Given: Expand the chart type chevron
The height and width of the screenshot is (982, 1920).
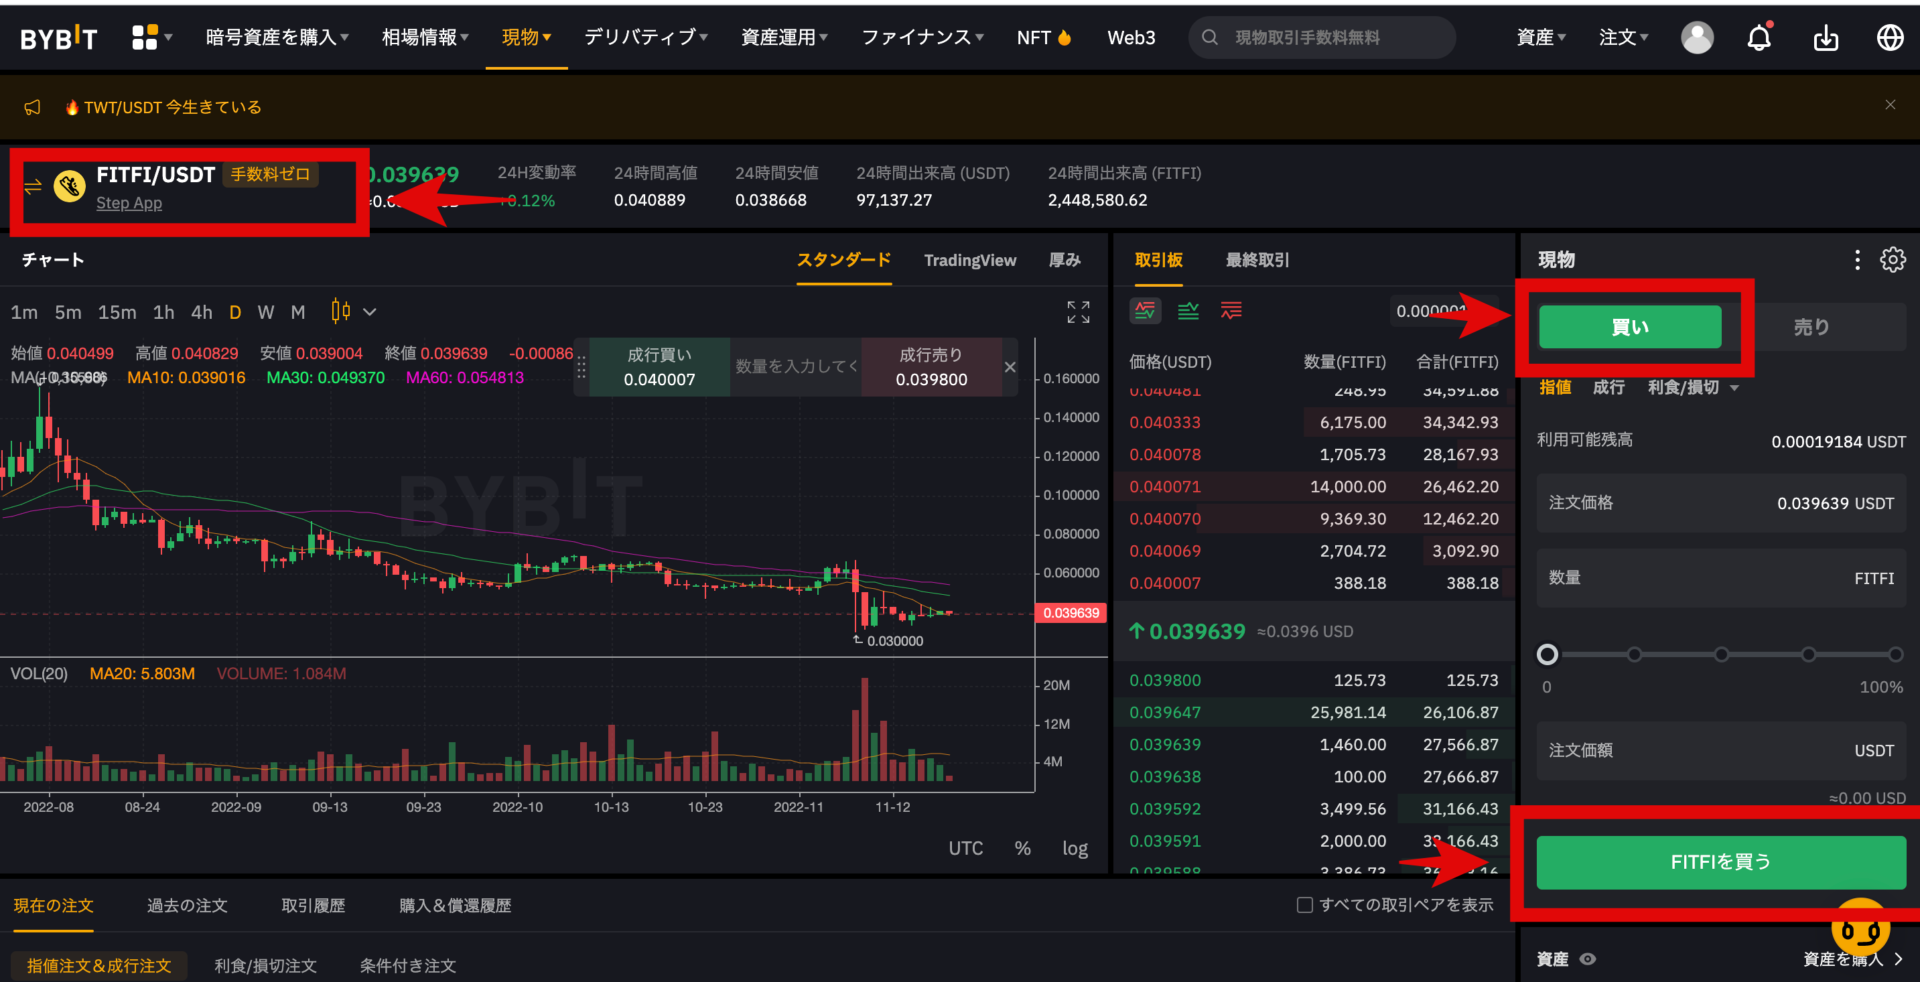Looking at the screenshot, I should 370,312.
